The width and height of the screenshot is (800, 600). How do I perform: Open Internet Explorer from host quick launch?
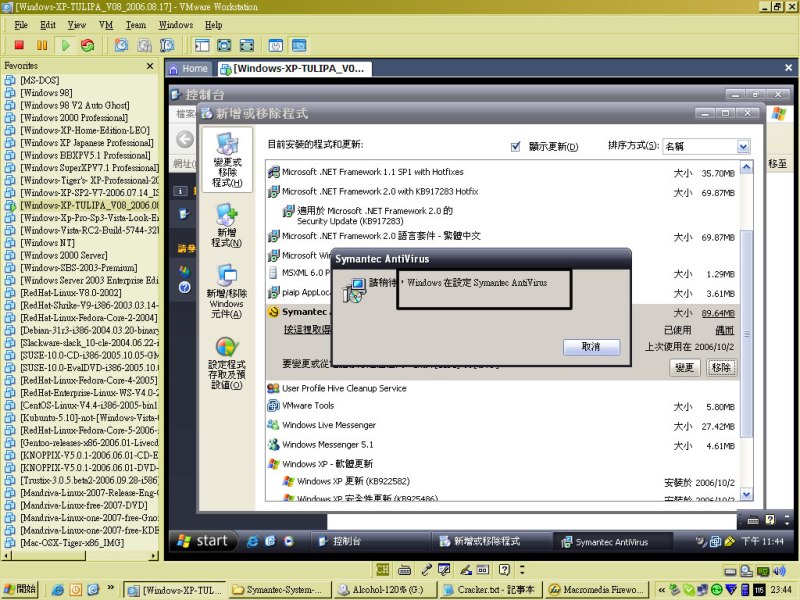pyautogui.click(x=58, y=590)
